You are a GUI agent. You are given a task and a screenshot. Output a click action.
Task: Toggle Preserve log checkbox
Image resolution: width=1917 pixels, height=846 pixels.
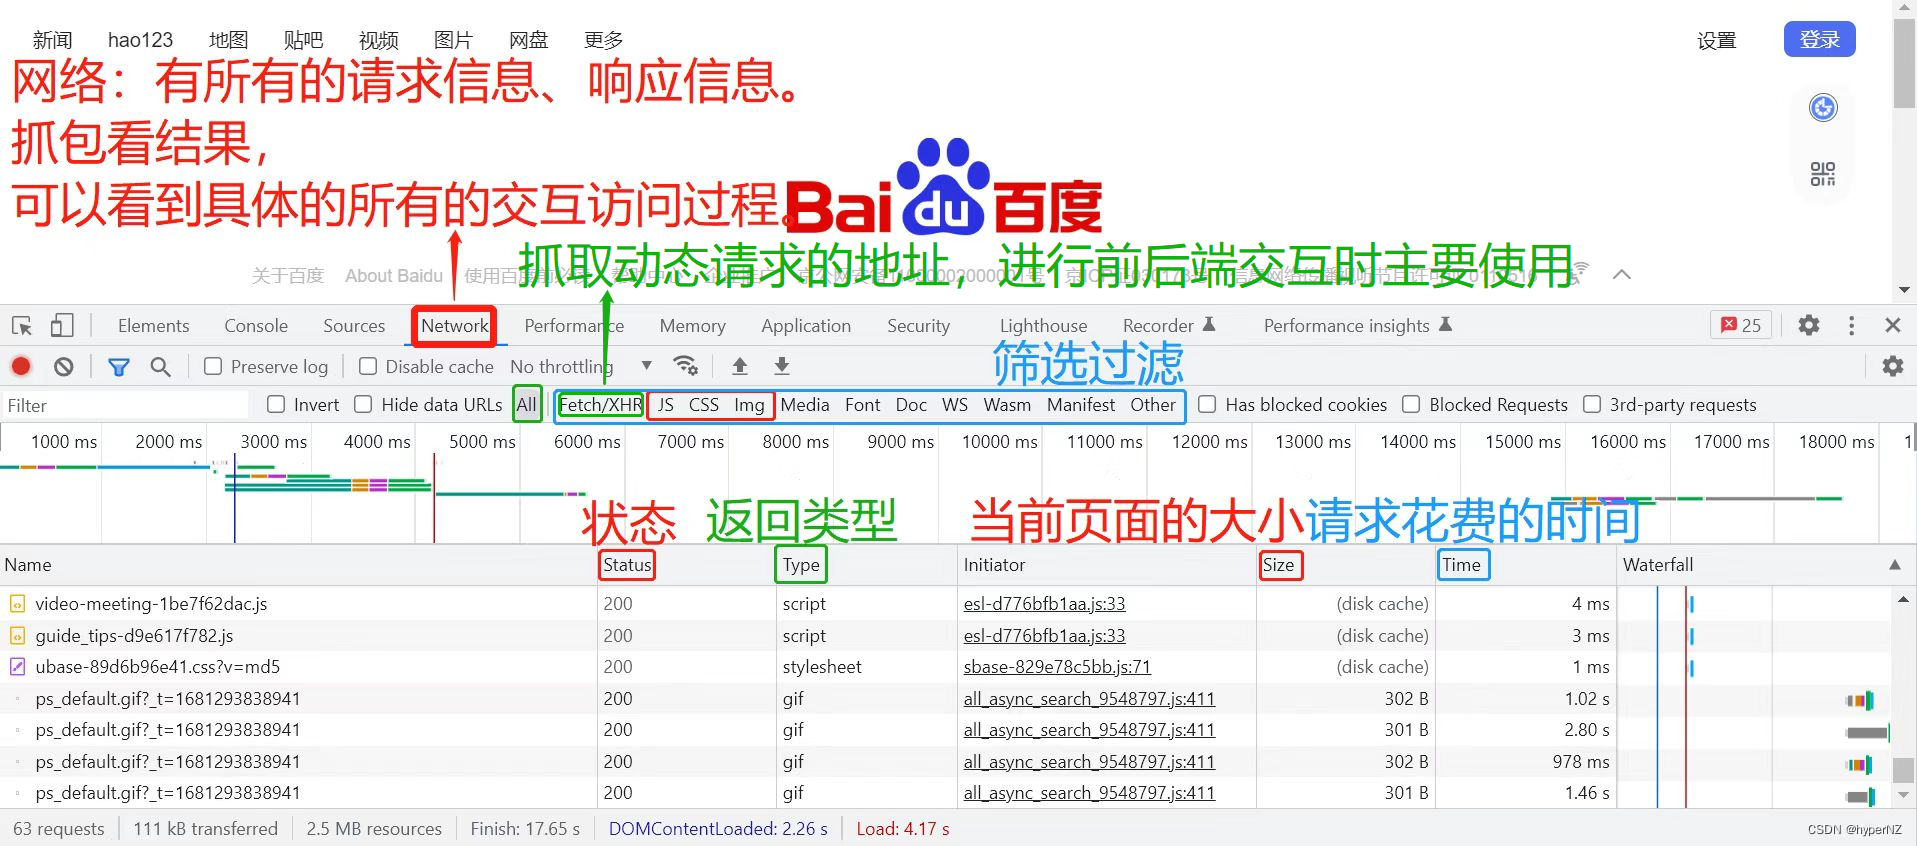[213, 366]
